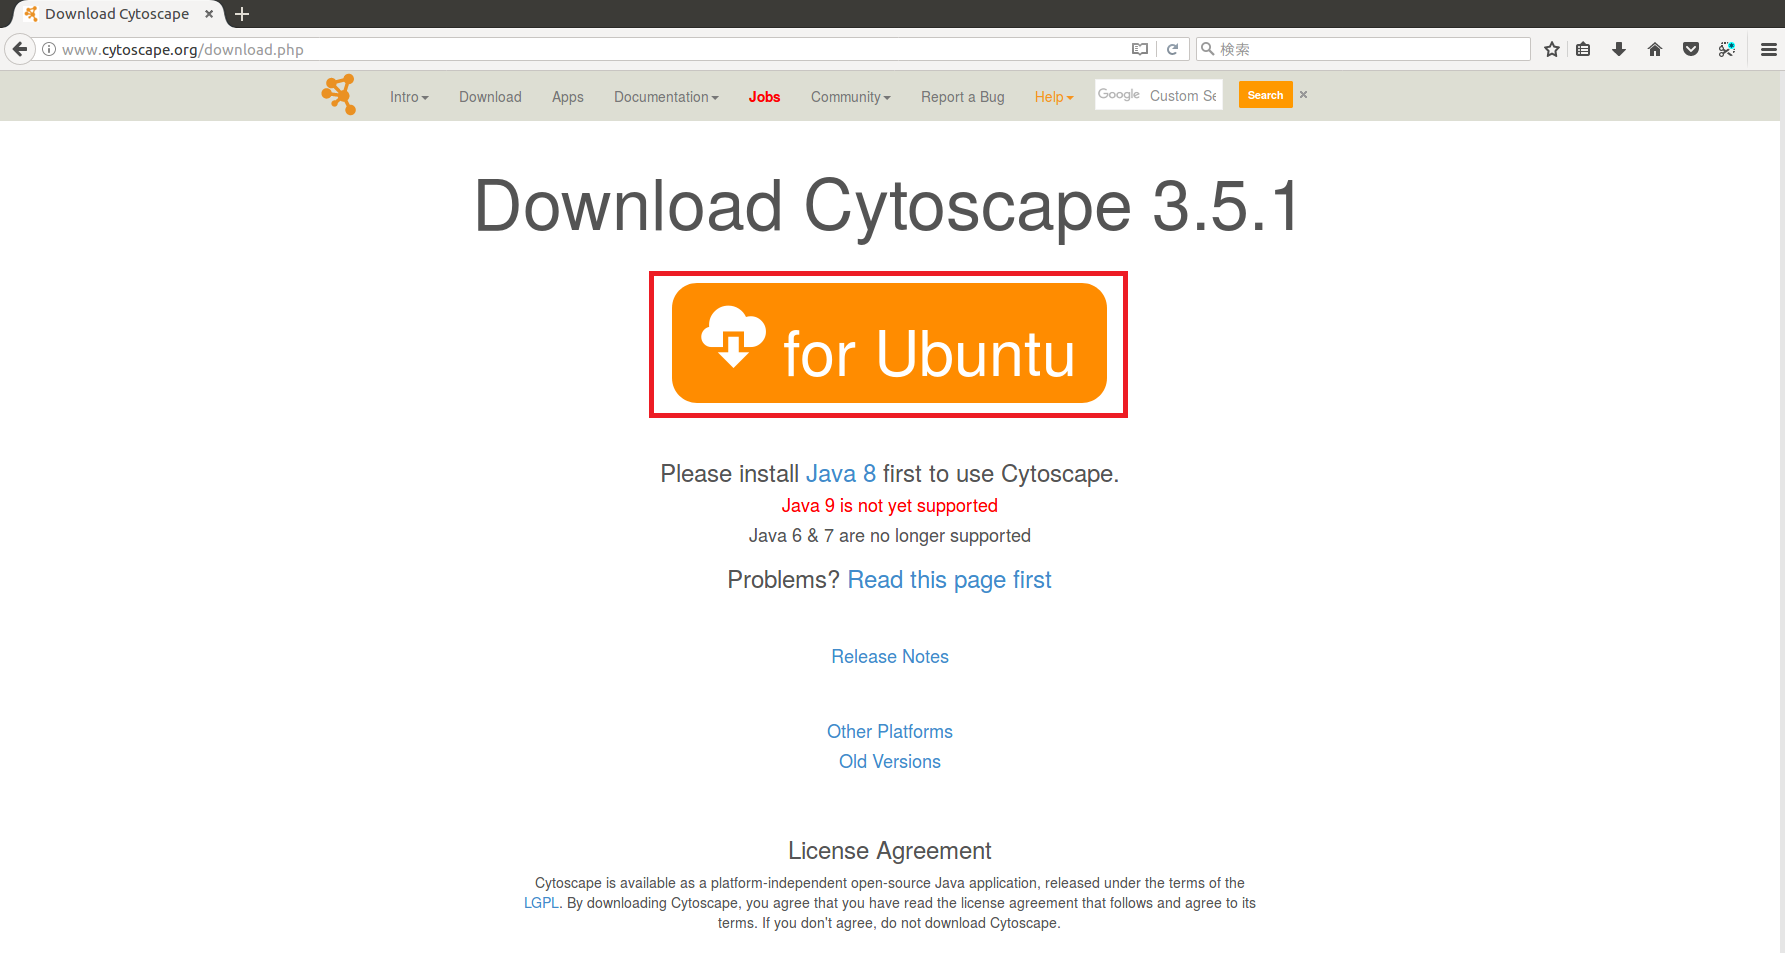Toggle reader view icon in address bar
The image size is (1785, 953).
click(x=1140, y=49)
